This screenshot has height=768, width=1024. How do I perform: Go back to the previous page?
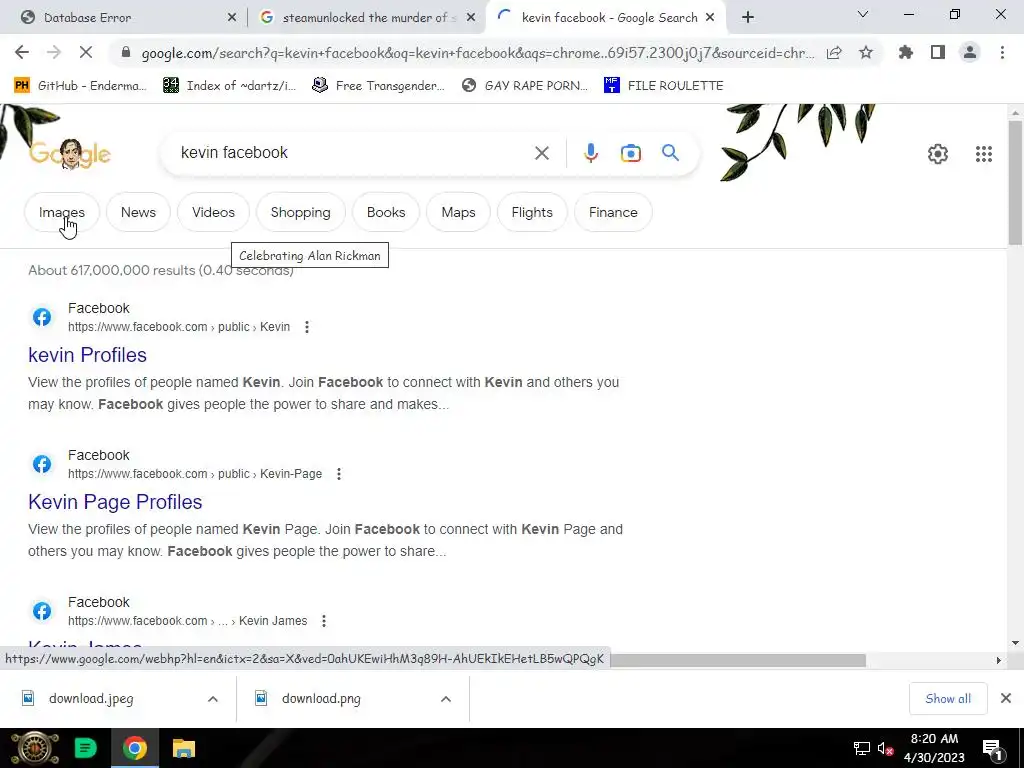tap(22, 52)
